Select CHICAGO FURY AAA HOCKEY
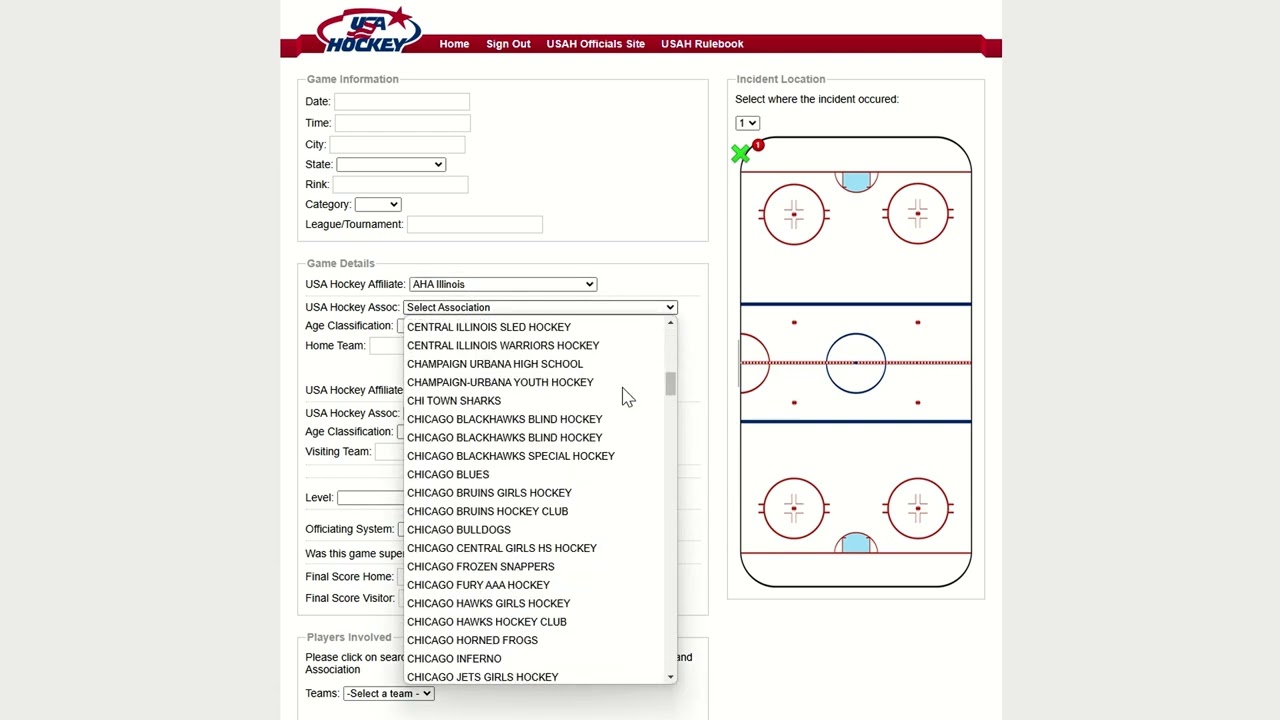 point(534,585)
